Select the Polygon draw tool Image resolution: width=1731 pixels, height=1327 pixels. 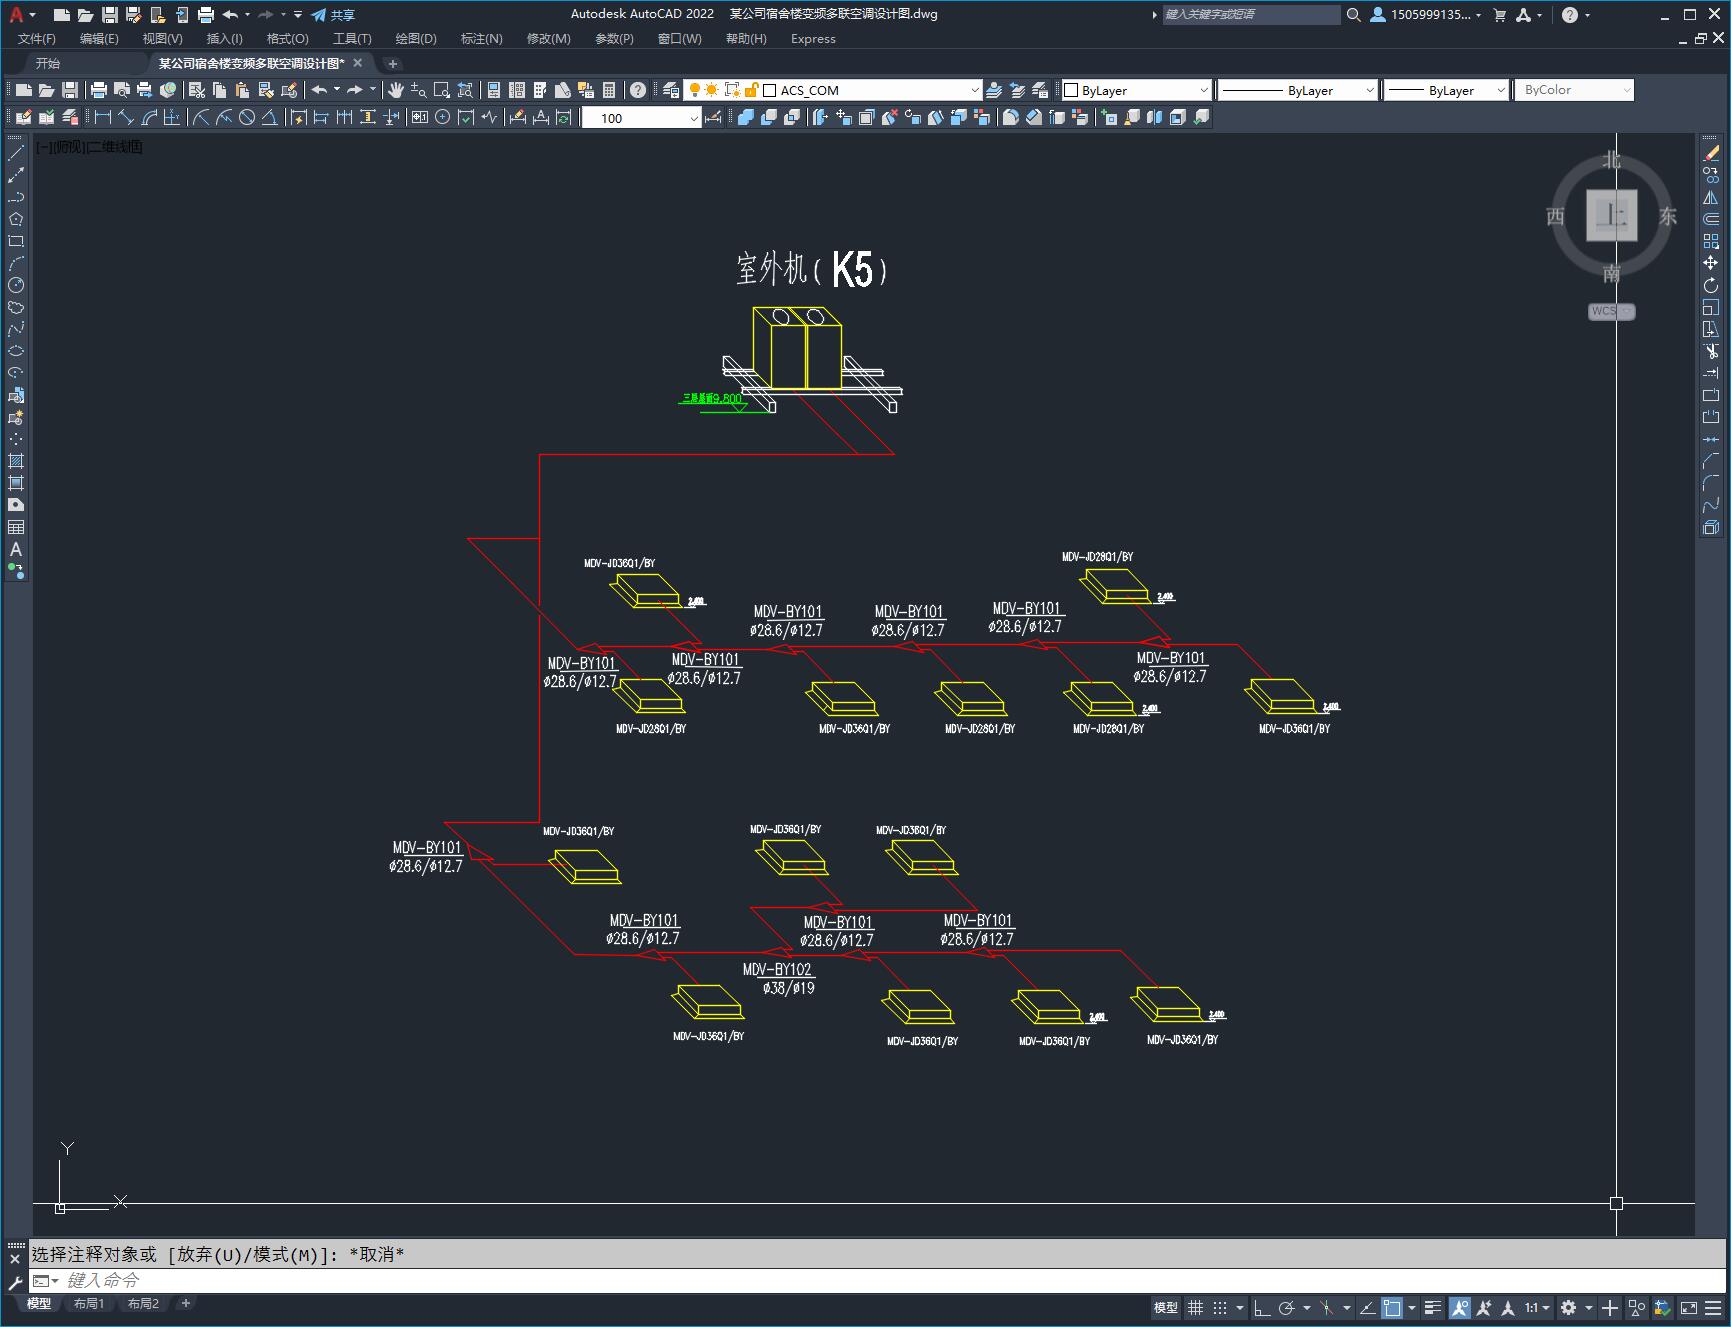point(16,219)
